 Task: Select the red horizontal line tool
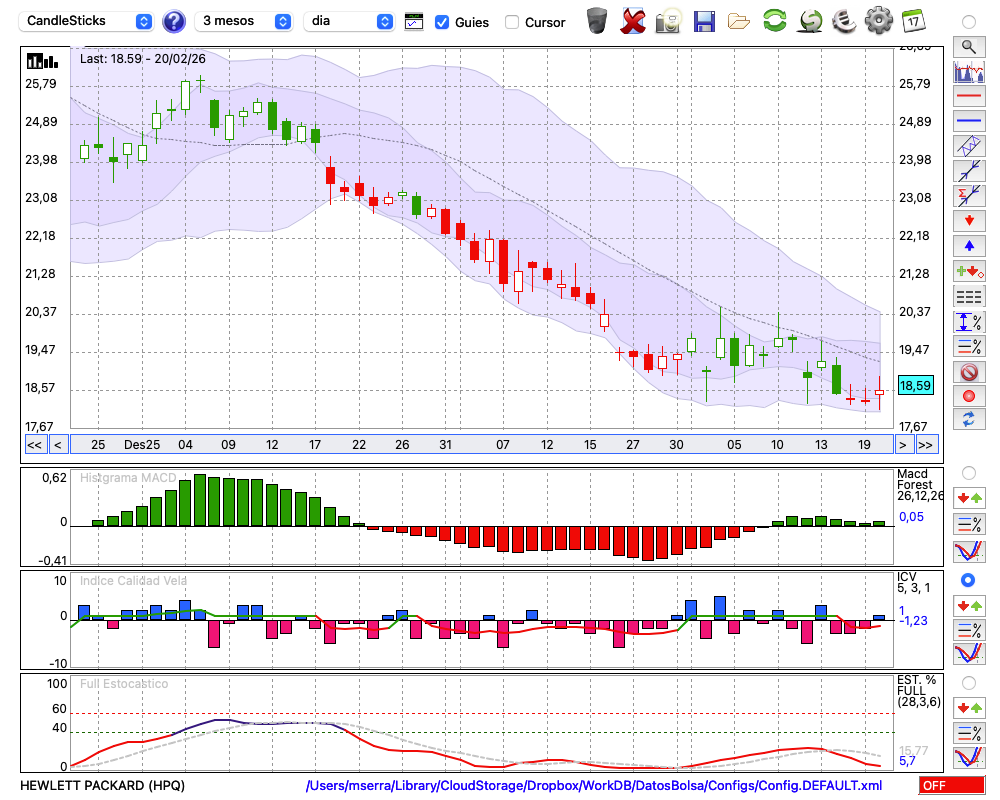(968, 97)
